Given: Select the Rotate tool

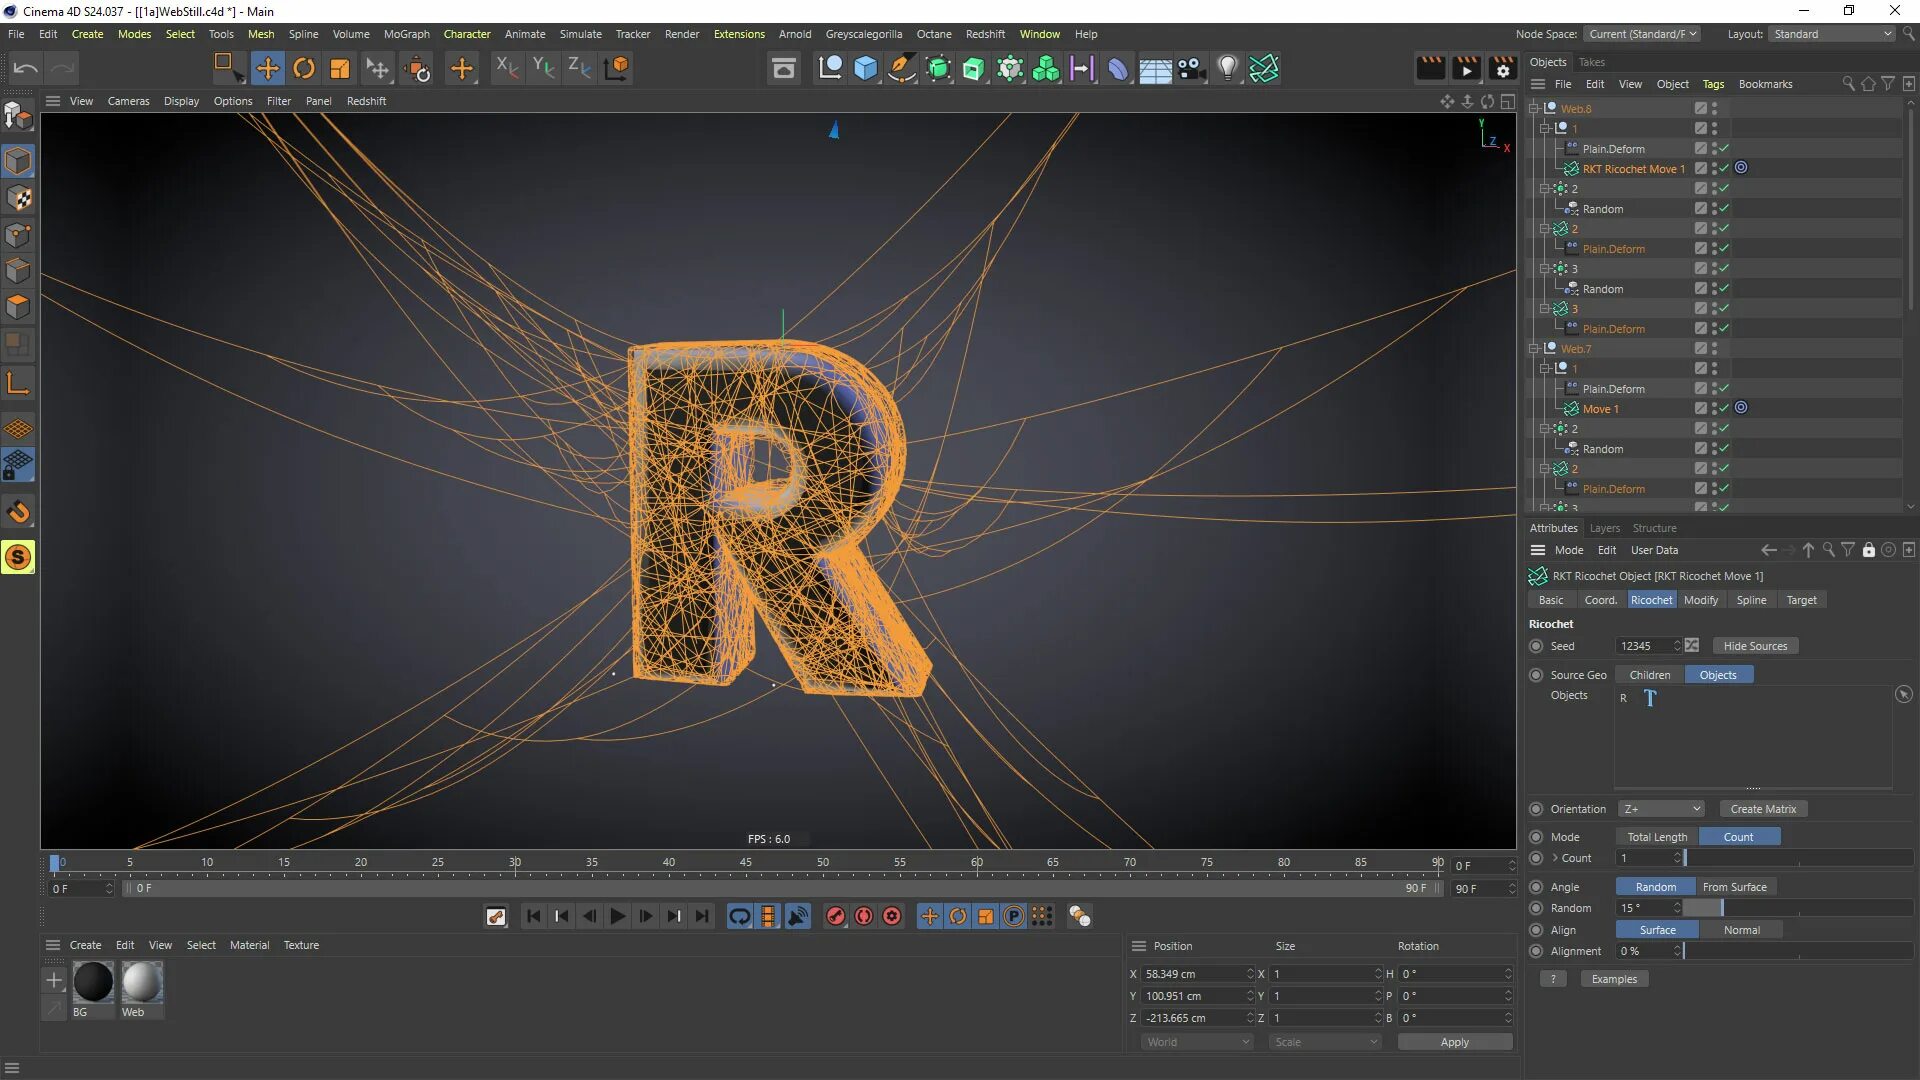Looking at the screenshot, I should click(x=304, y=68).
